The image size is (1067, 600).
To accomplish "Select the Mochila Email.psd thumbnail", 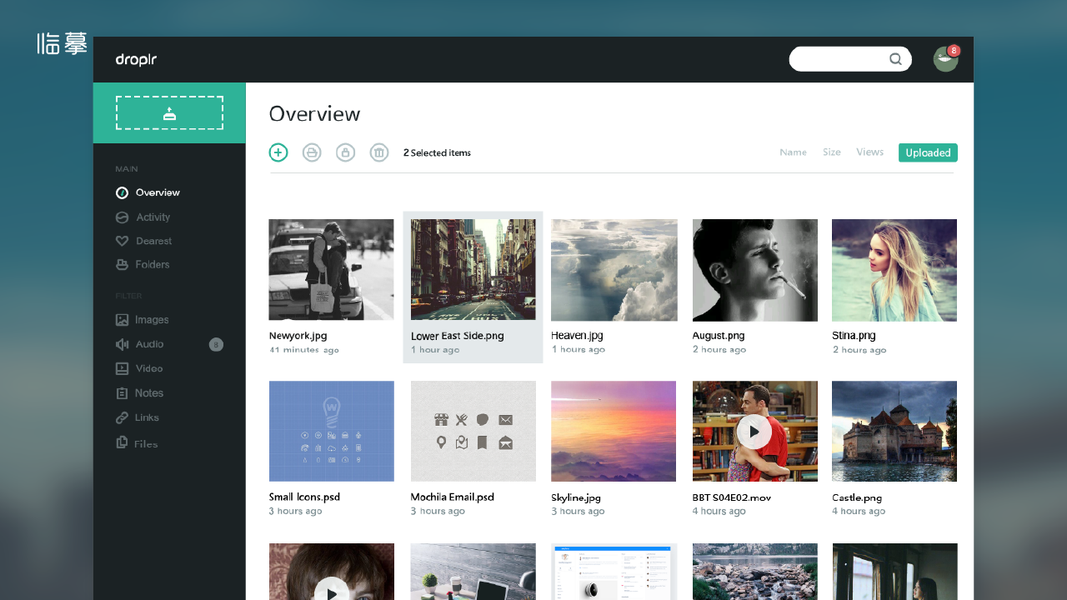I will point(473,431).
